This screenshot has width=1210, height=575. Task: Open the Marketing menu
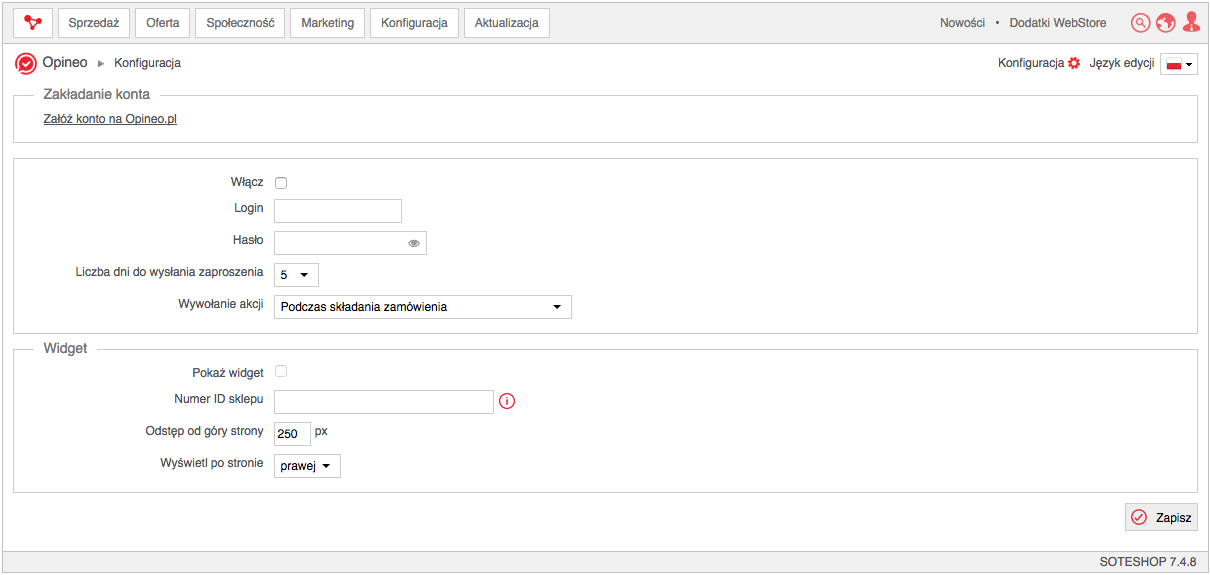328,22
